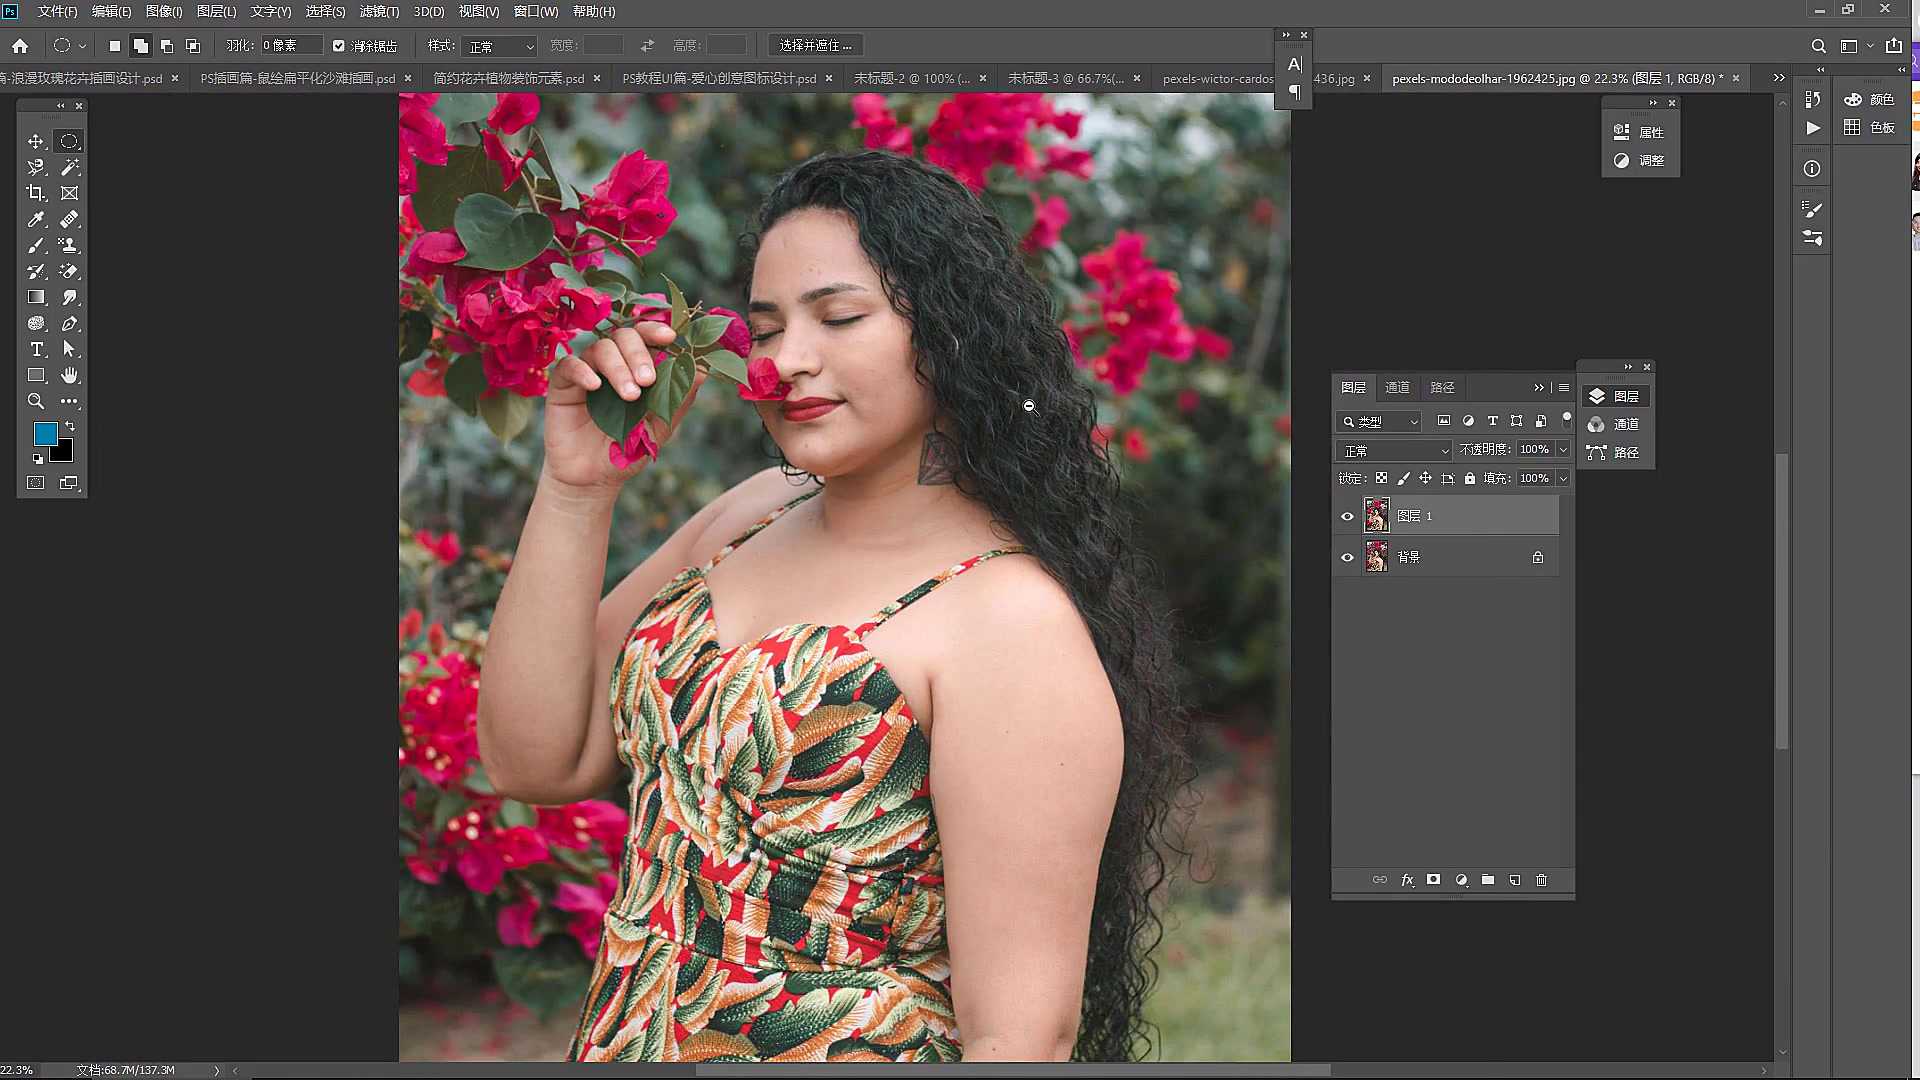Open the opacity 不透明度 dropdown arrow
Image resolution: width=1920 pixels, height=1080 pixels.
pyautogui.click(x=1563, y=450)
